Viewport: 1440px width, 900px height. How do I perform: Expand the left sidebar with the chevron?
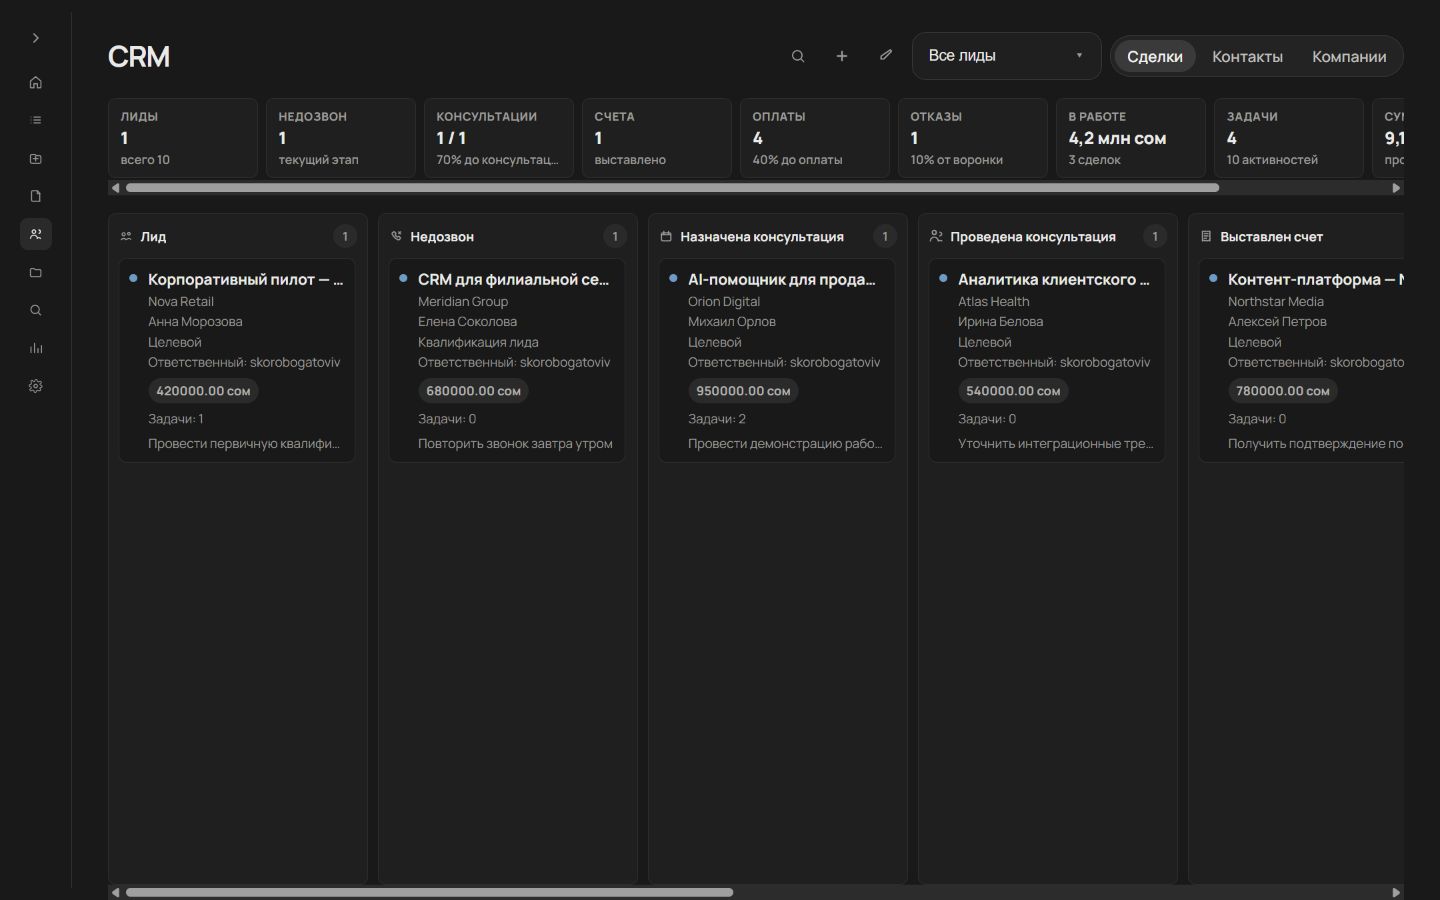36,38
